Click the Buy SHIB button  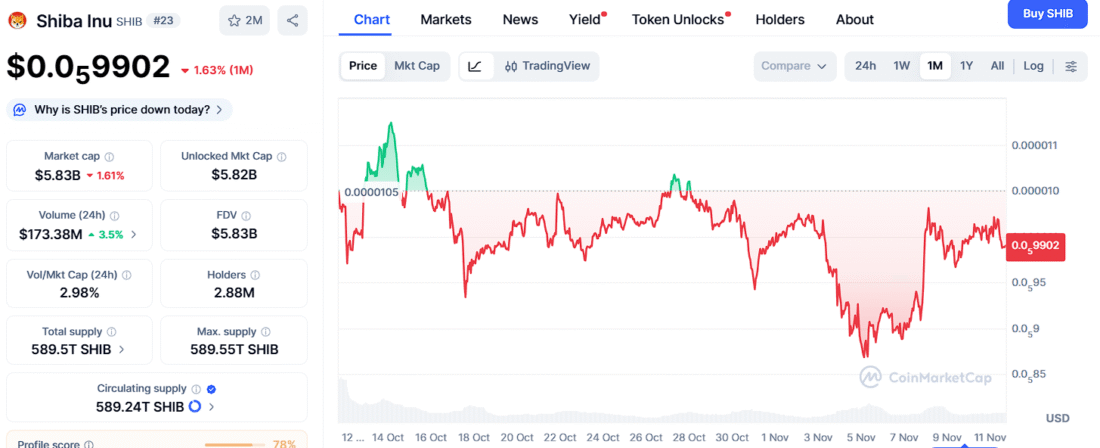point(1047,14)
